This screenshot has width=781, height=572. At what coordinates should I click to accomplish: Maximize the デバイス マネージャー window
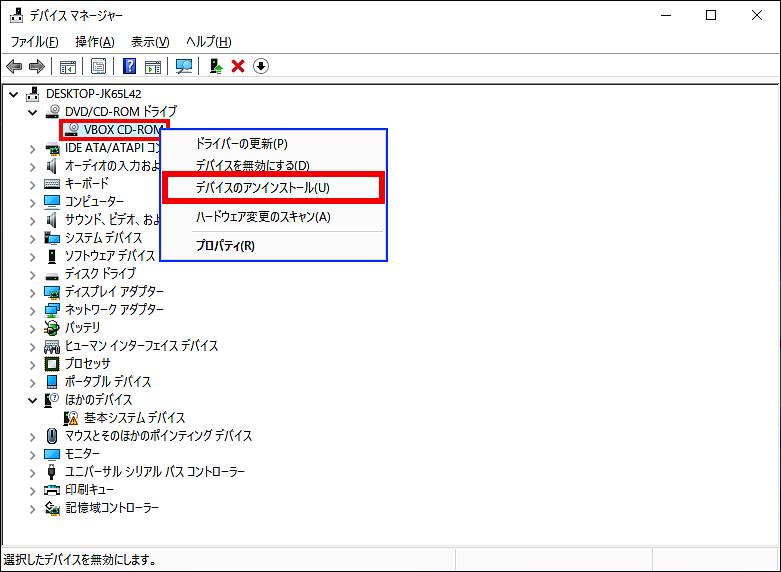711,15
